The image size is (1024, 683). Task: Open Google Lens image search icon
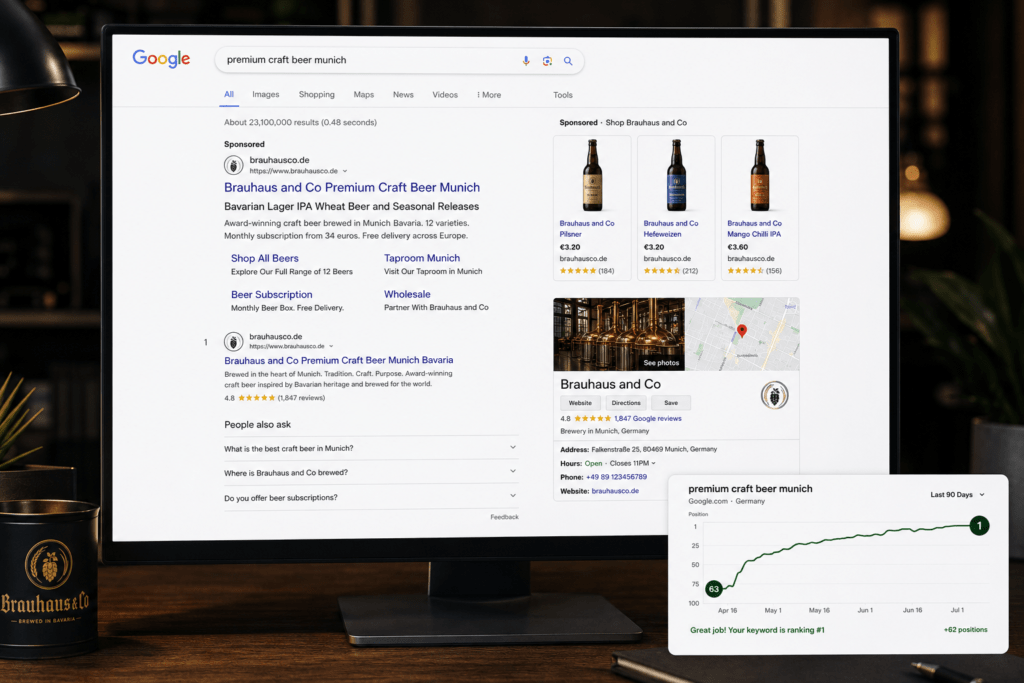547,61
